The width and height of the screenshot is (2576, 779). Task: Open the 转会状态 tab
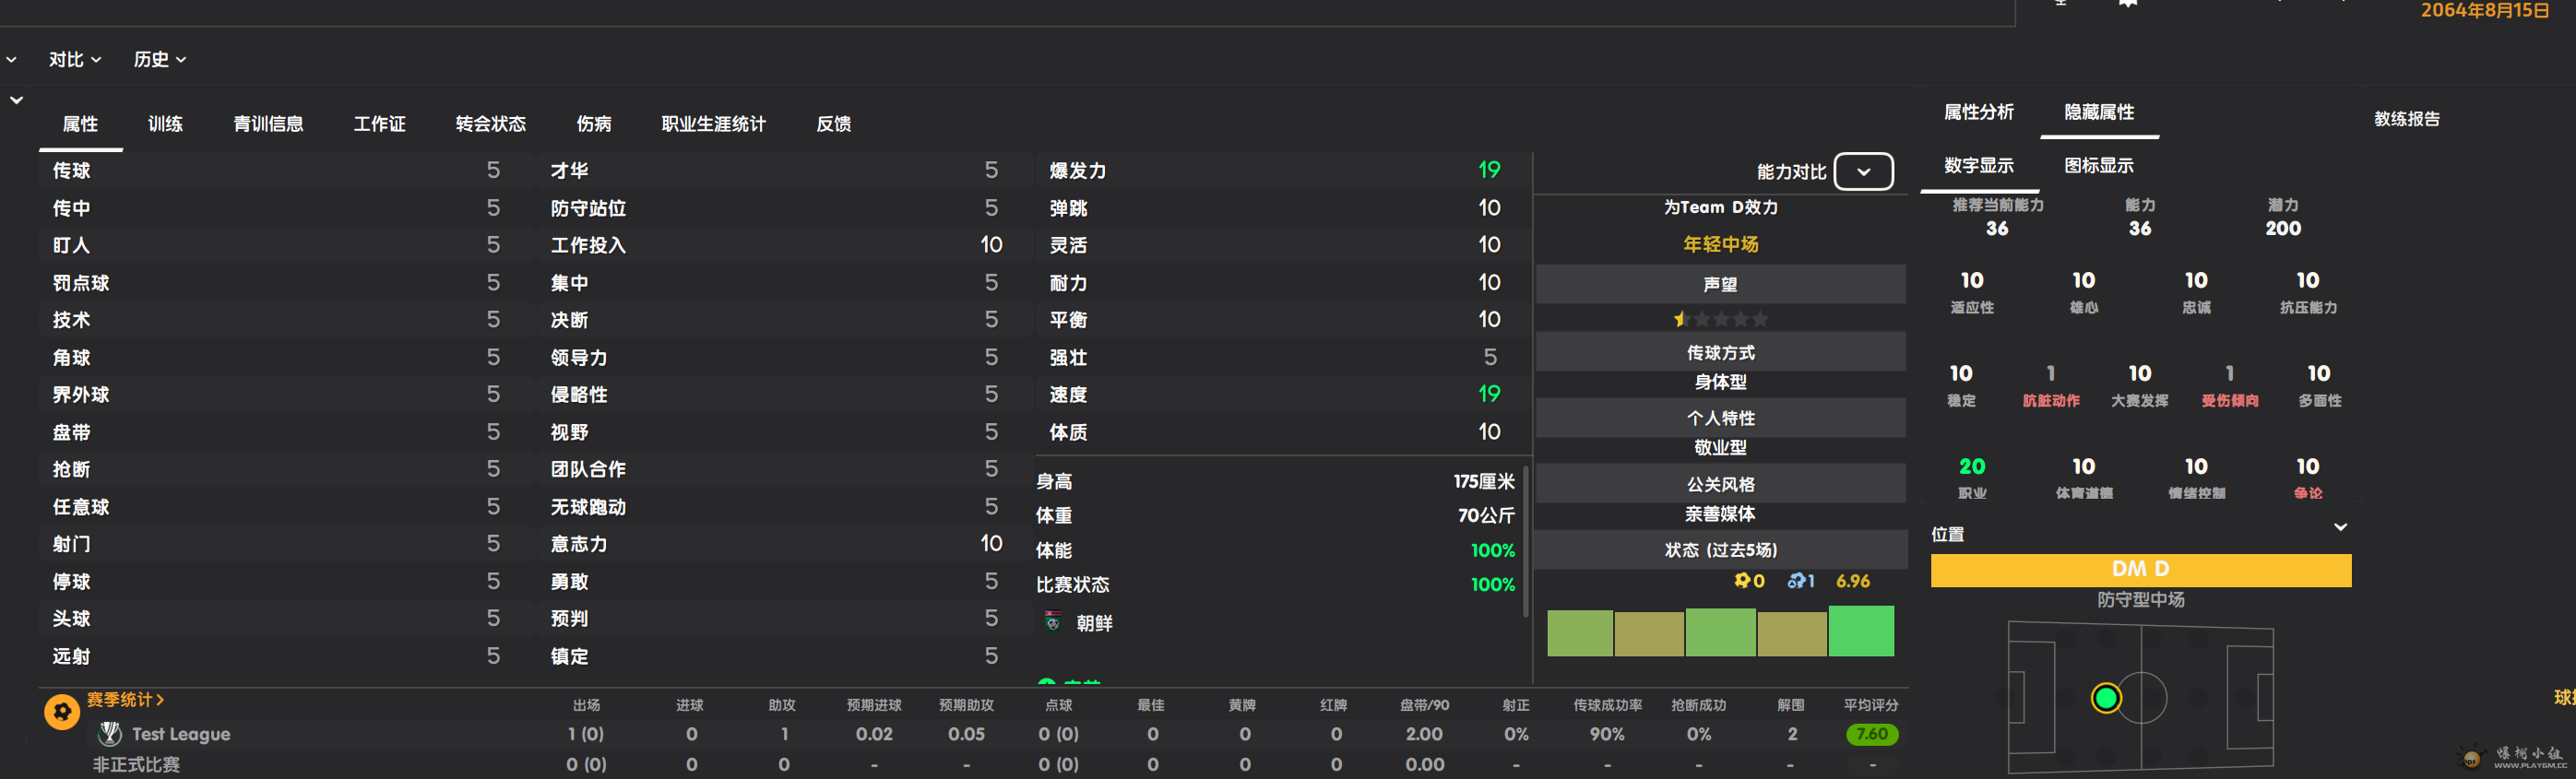490,124
